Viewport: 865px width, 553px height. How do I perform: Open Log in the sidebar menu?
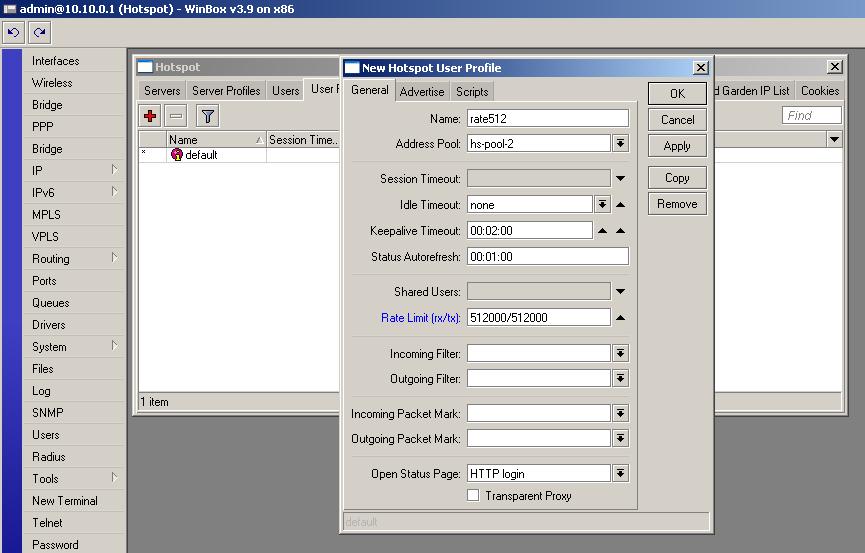pyautogui.click(x=41, y=391)
